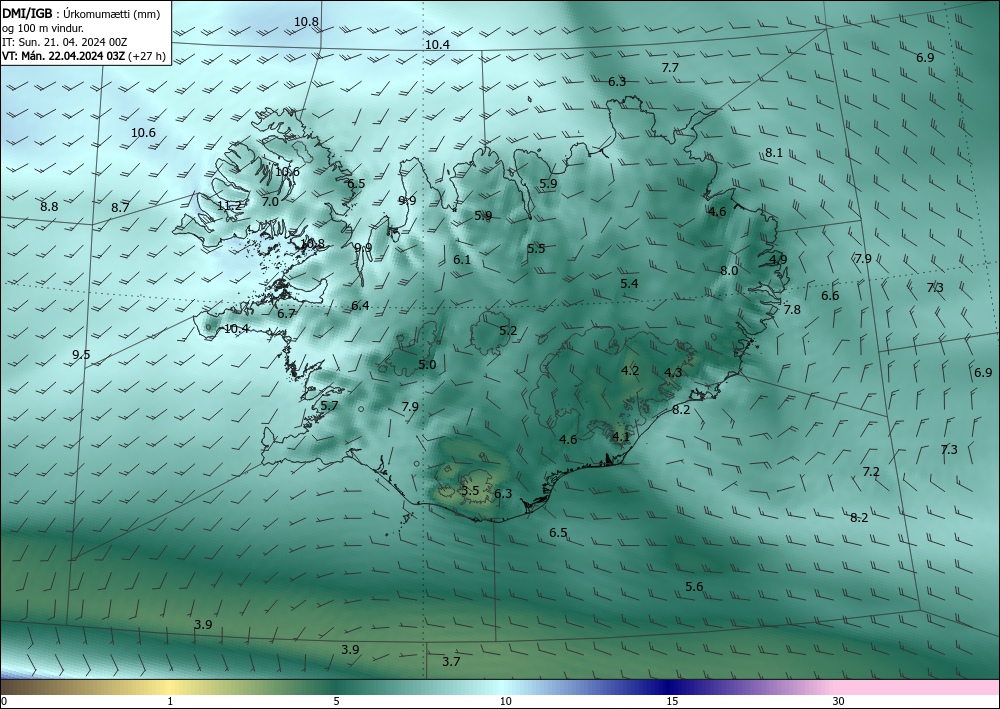Click the 7.2 value in the southeast sea
Screen dimensions: 1000x709
(x=871, y=472)
